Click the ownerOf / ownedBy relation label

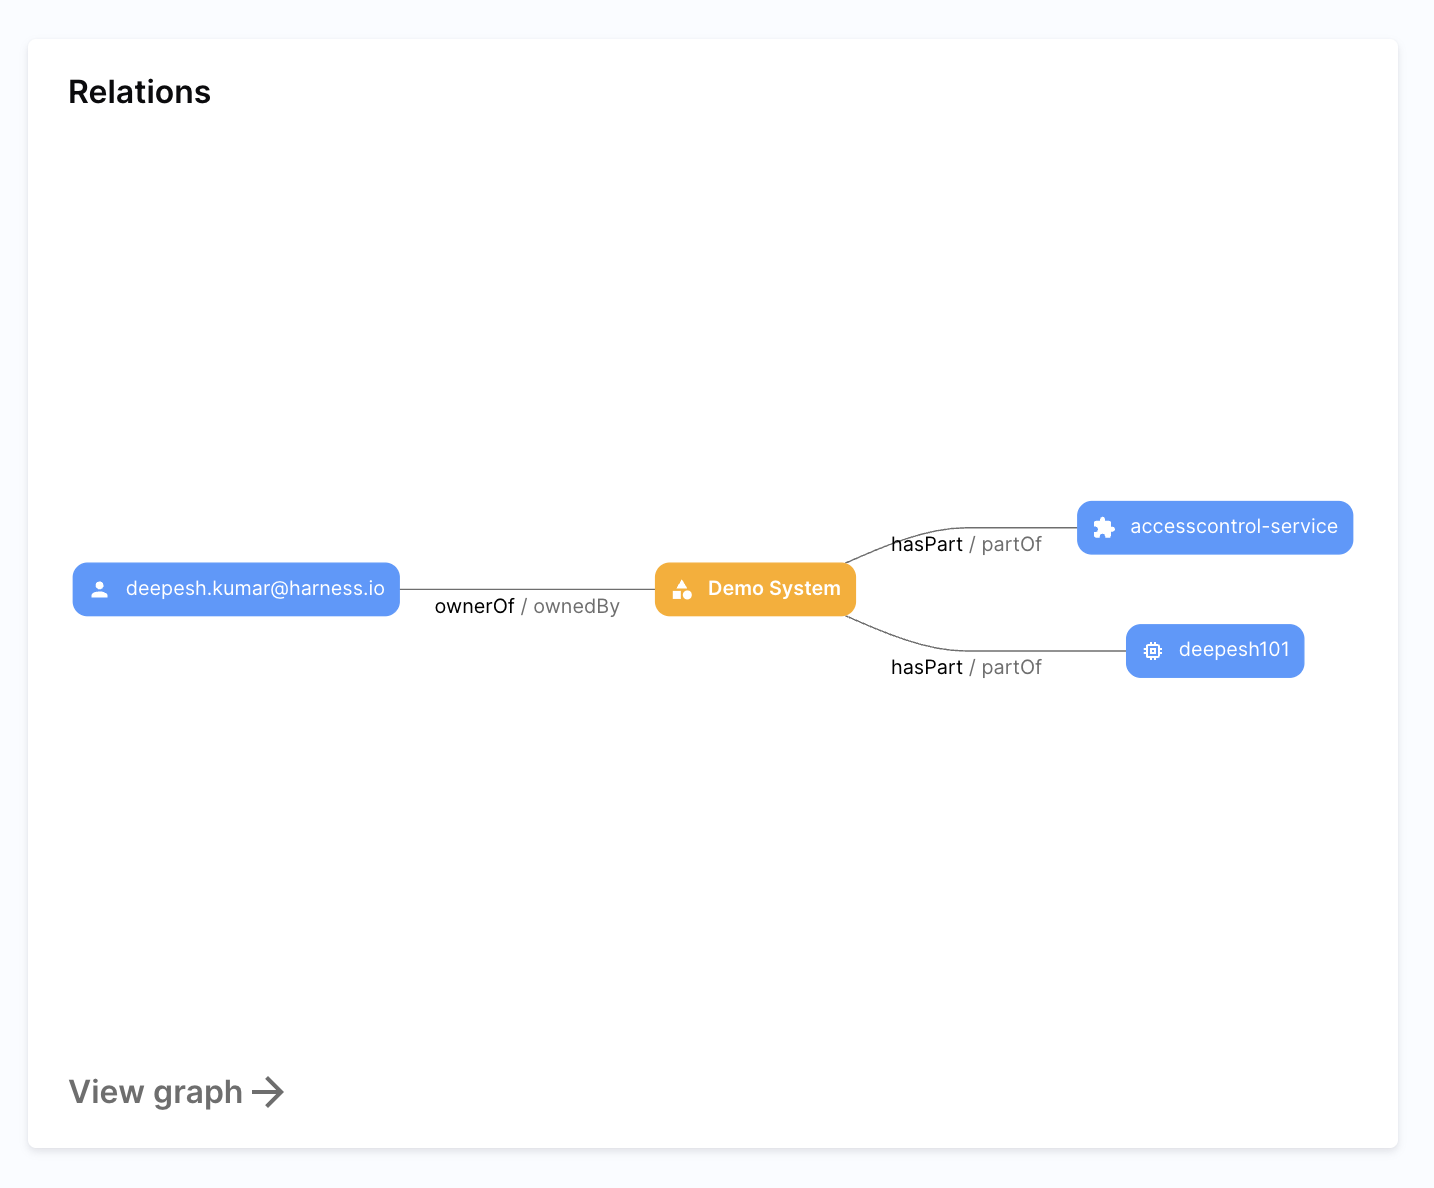click(526, 606)
